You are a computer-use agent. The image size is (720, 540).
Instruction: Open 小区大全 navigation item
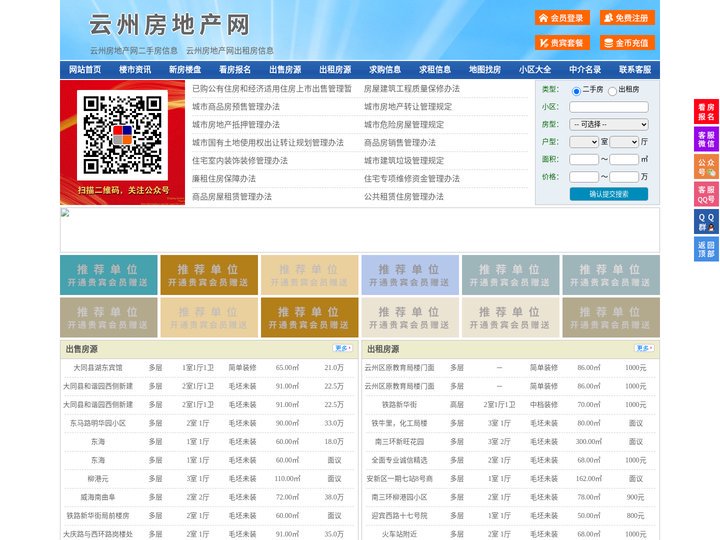(535, 70)
